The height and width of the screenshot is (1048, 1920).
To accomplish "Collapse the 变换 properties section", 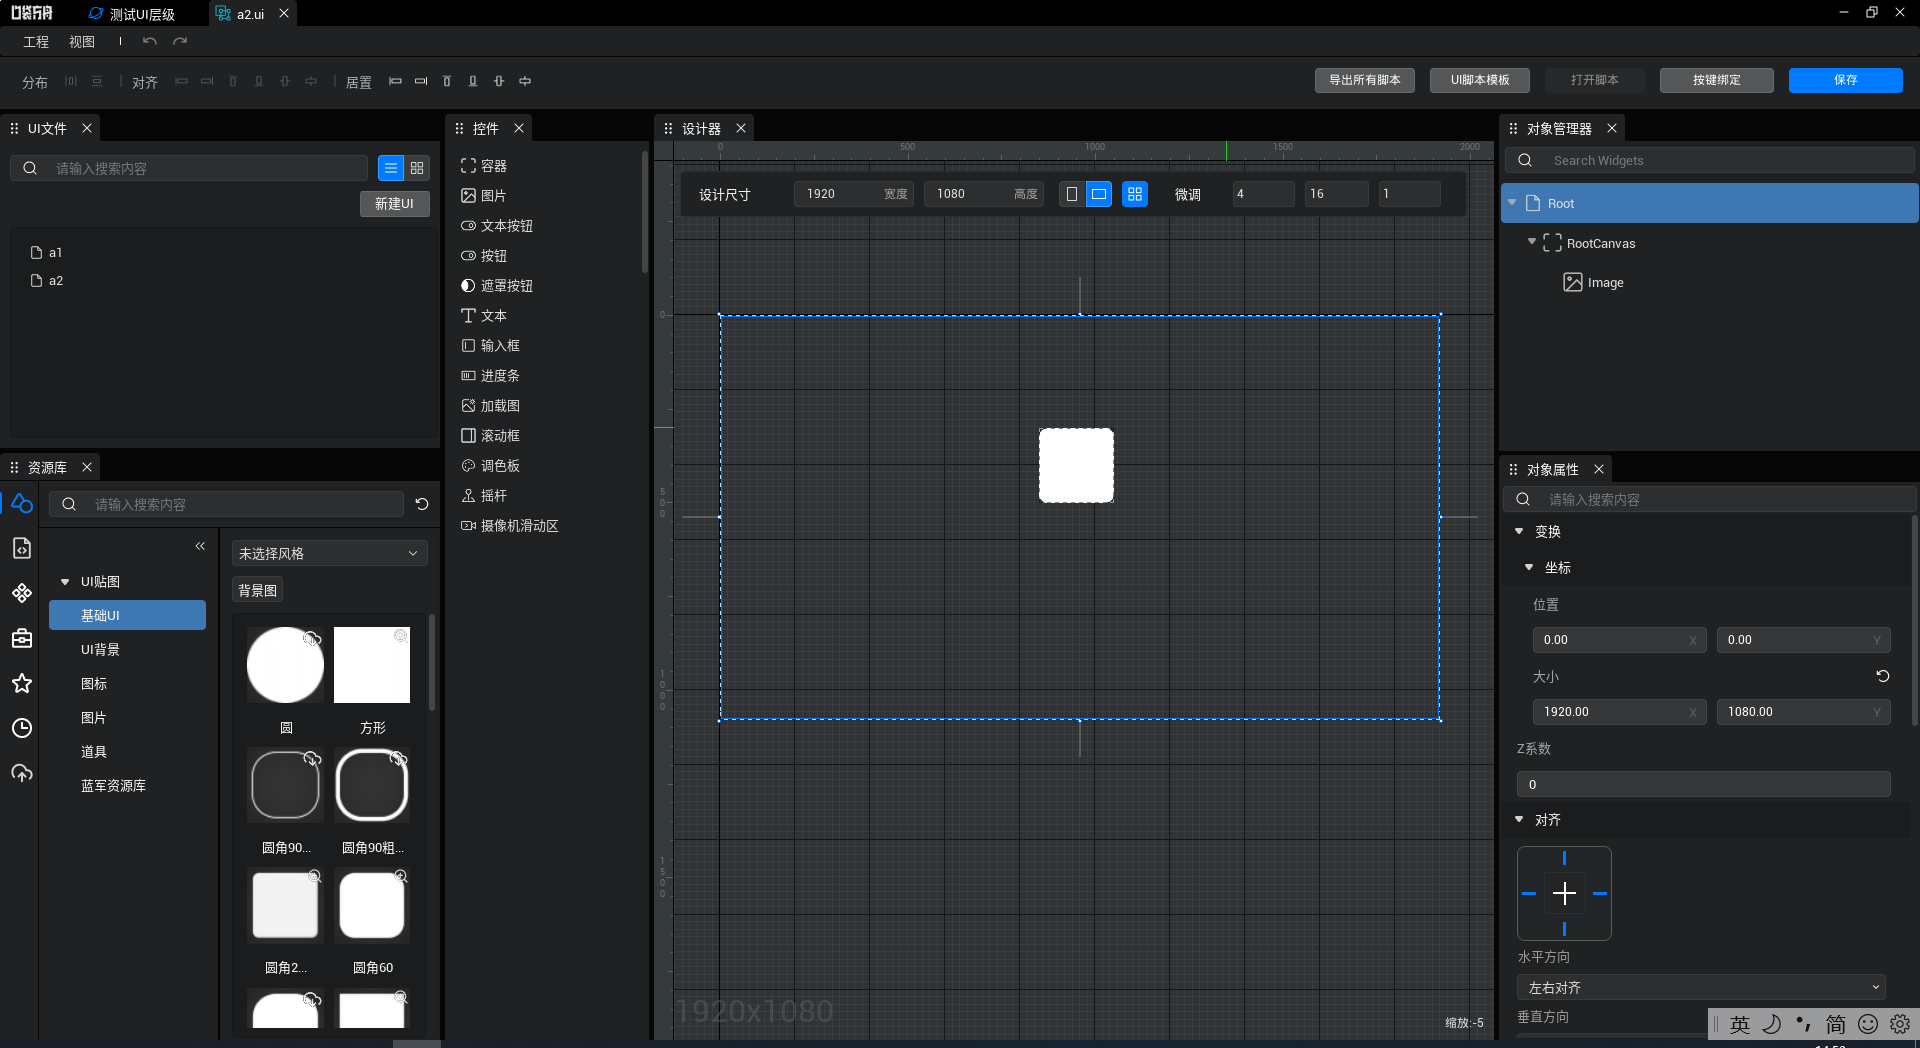I will (x=1519, y=531).
